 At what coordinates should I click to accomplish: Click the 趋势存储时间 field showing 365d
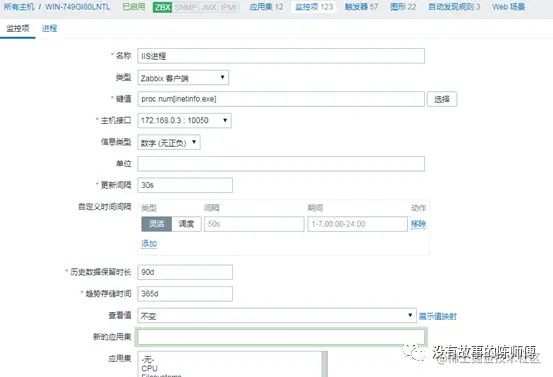coord(185,294)
